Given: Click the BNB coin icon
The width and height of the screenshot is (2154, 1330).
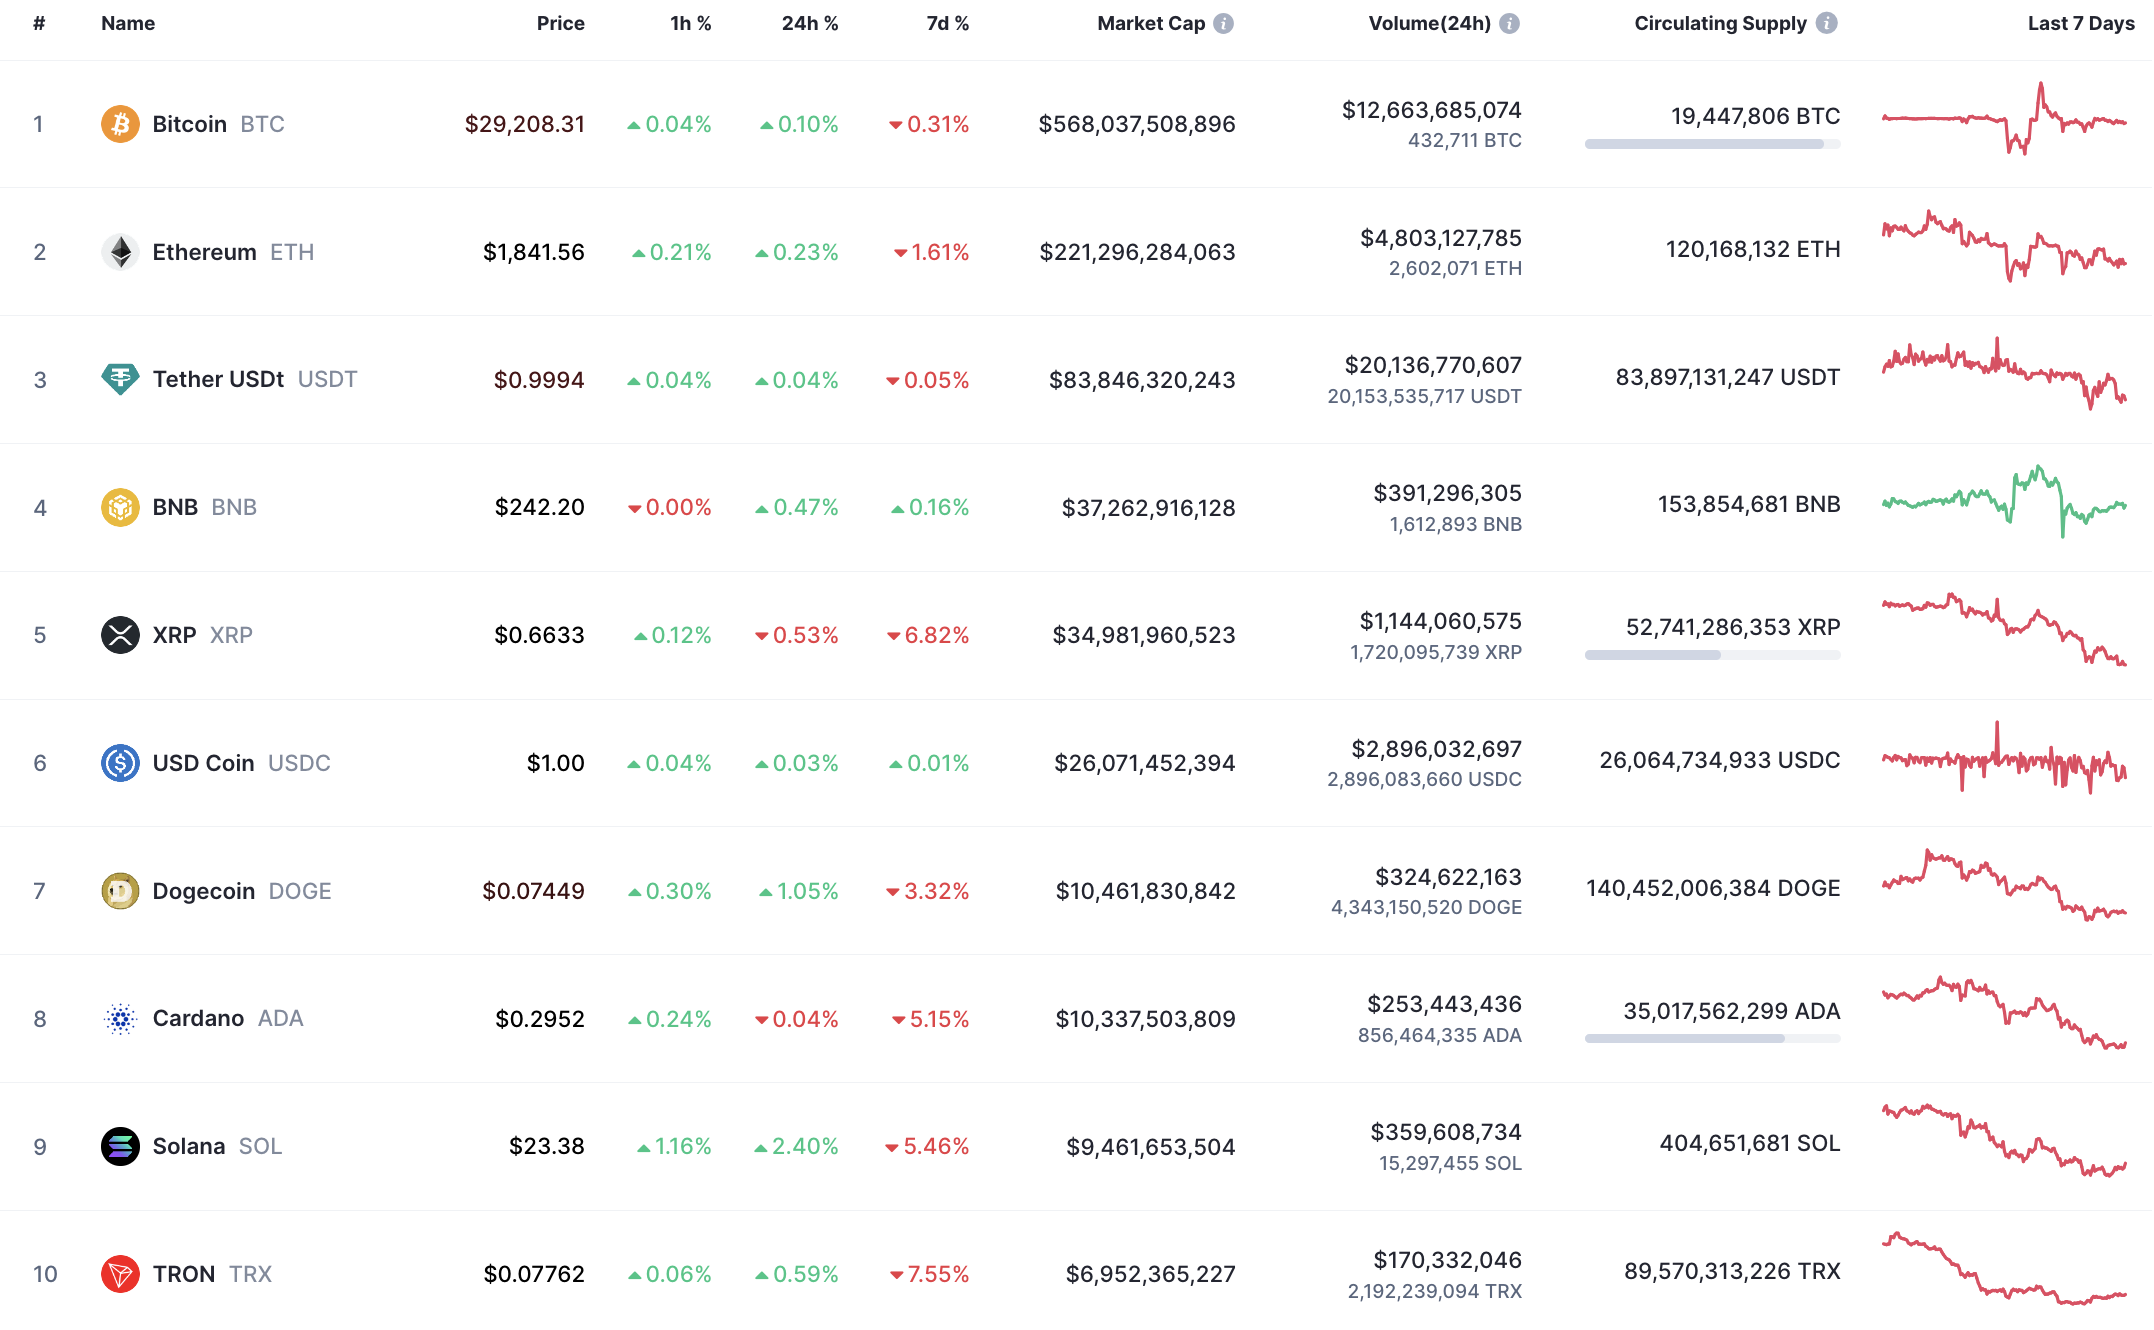Looking at the screenshot, I should point(120,507).
